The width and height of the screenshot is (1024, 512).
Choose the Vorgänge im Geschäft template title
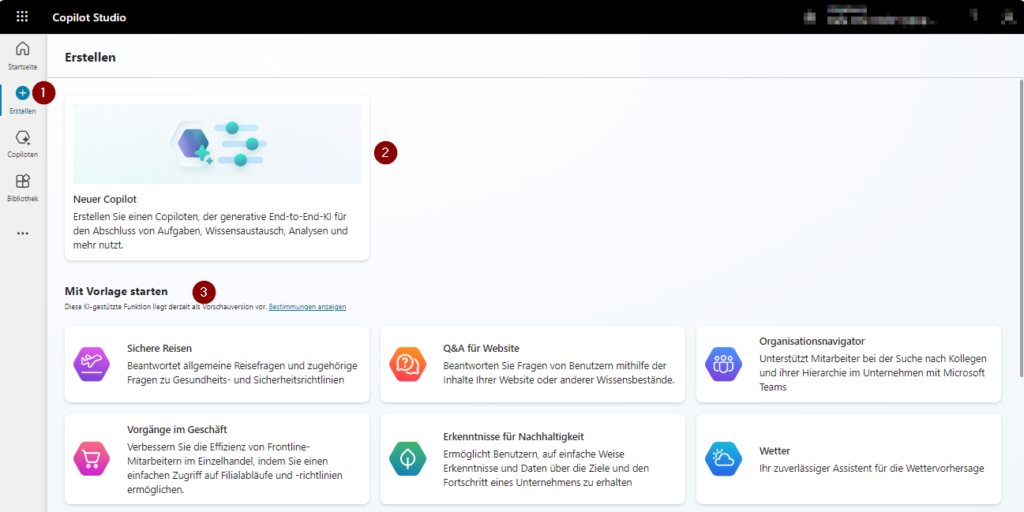[177, 429]
